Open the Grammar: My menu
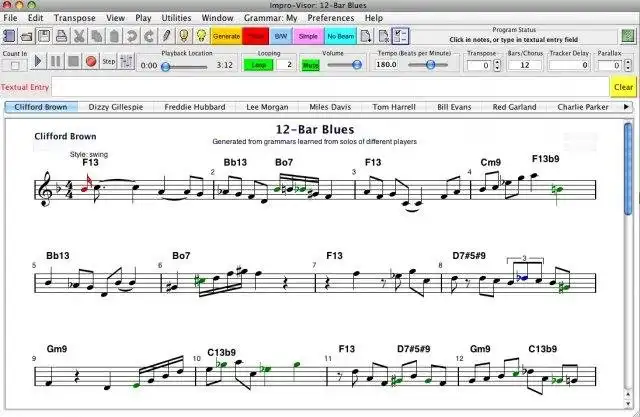Viewport: 640px width, 417px height. pos(271,18)
